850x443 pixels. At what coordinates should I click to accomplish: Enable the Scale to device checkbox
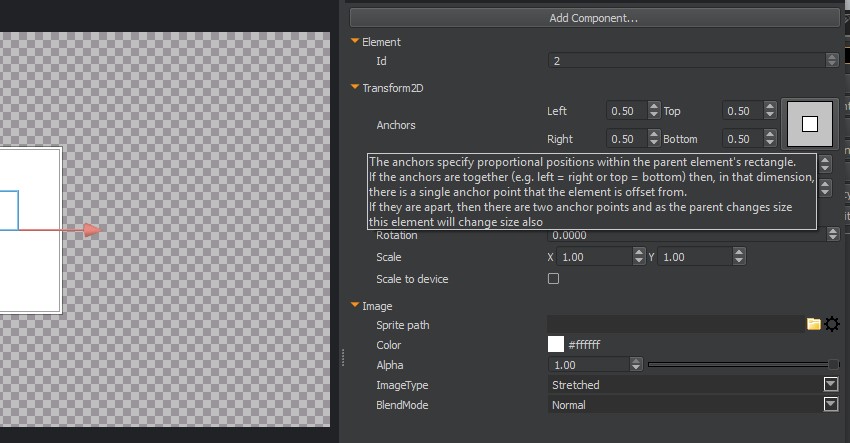point(553,279)
